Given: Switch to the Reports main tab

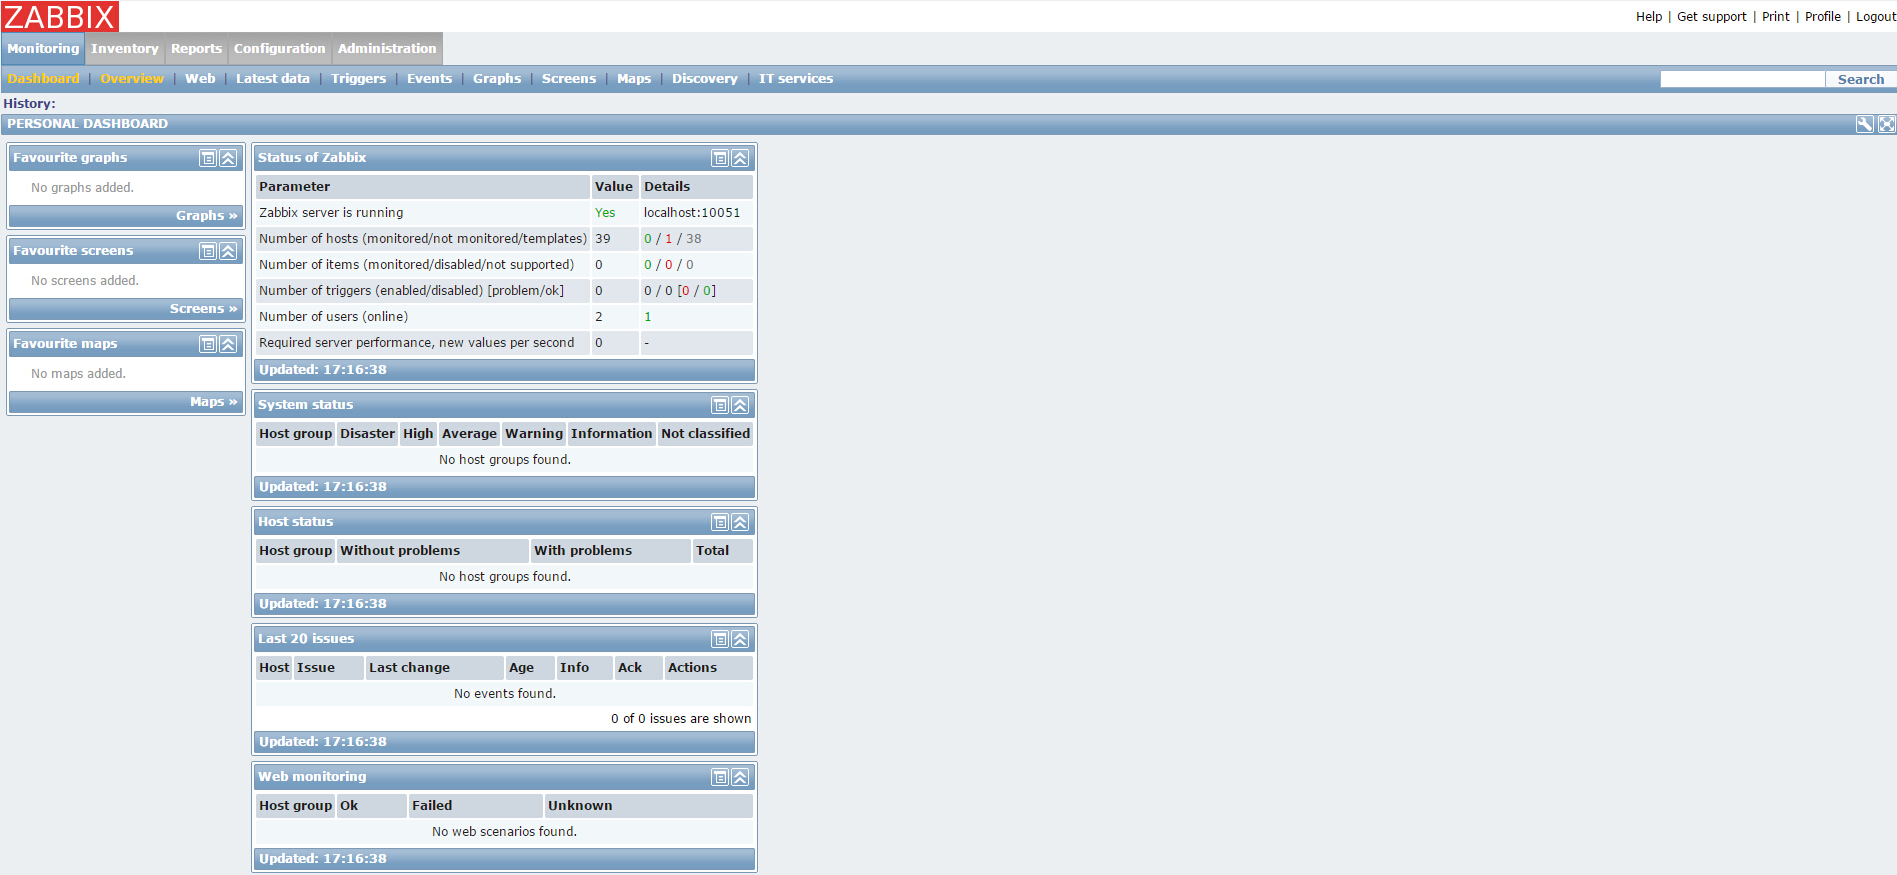Looking at the screenshot, I should (196, 49).
